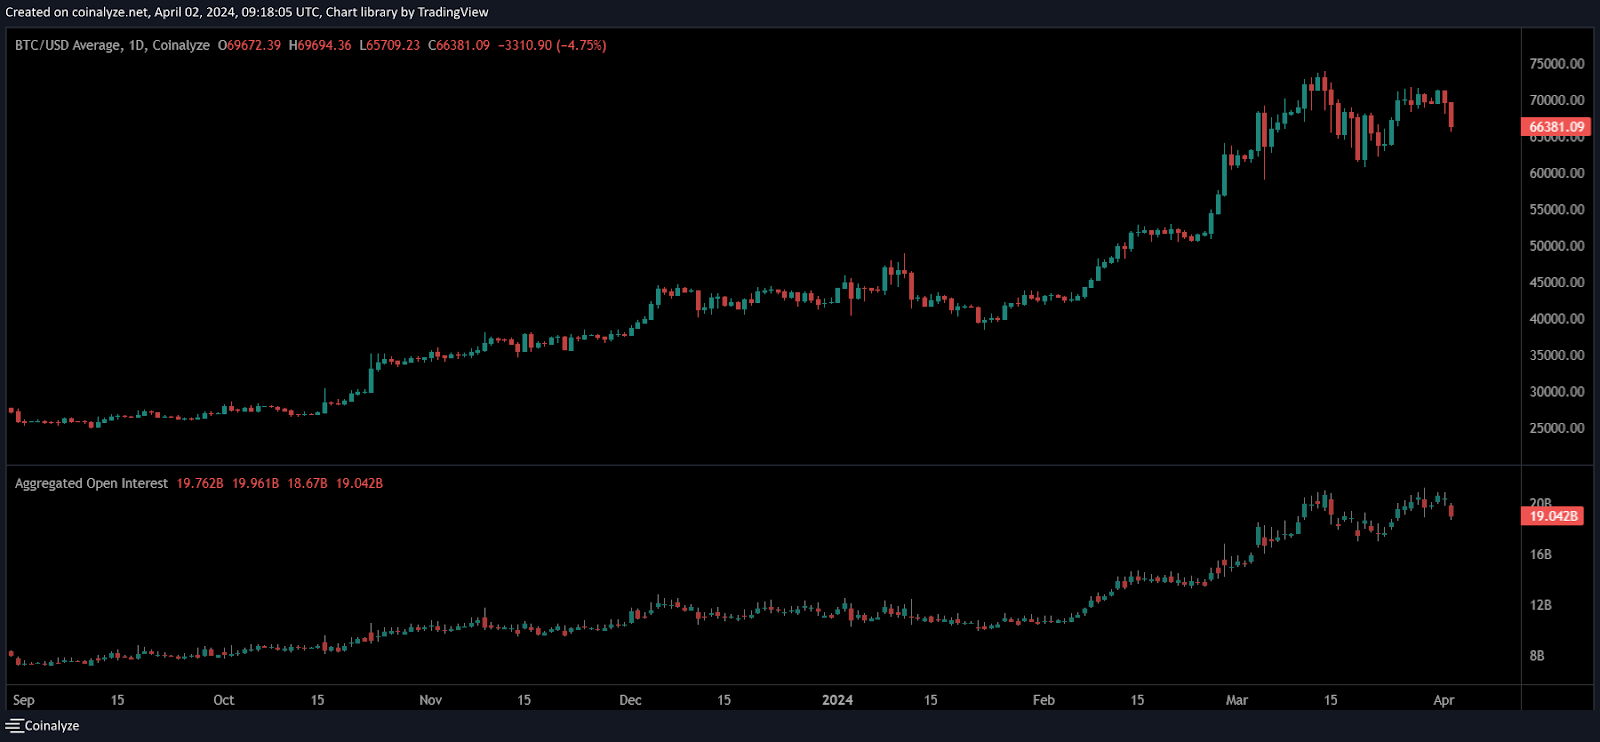Click the change value -3310.90 (-4.75%)
1600x742 pixels.
click(x=552, y=45)
